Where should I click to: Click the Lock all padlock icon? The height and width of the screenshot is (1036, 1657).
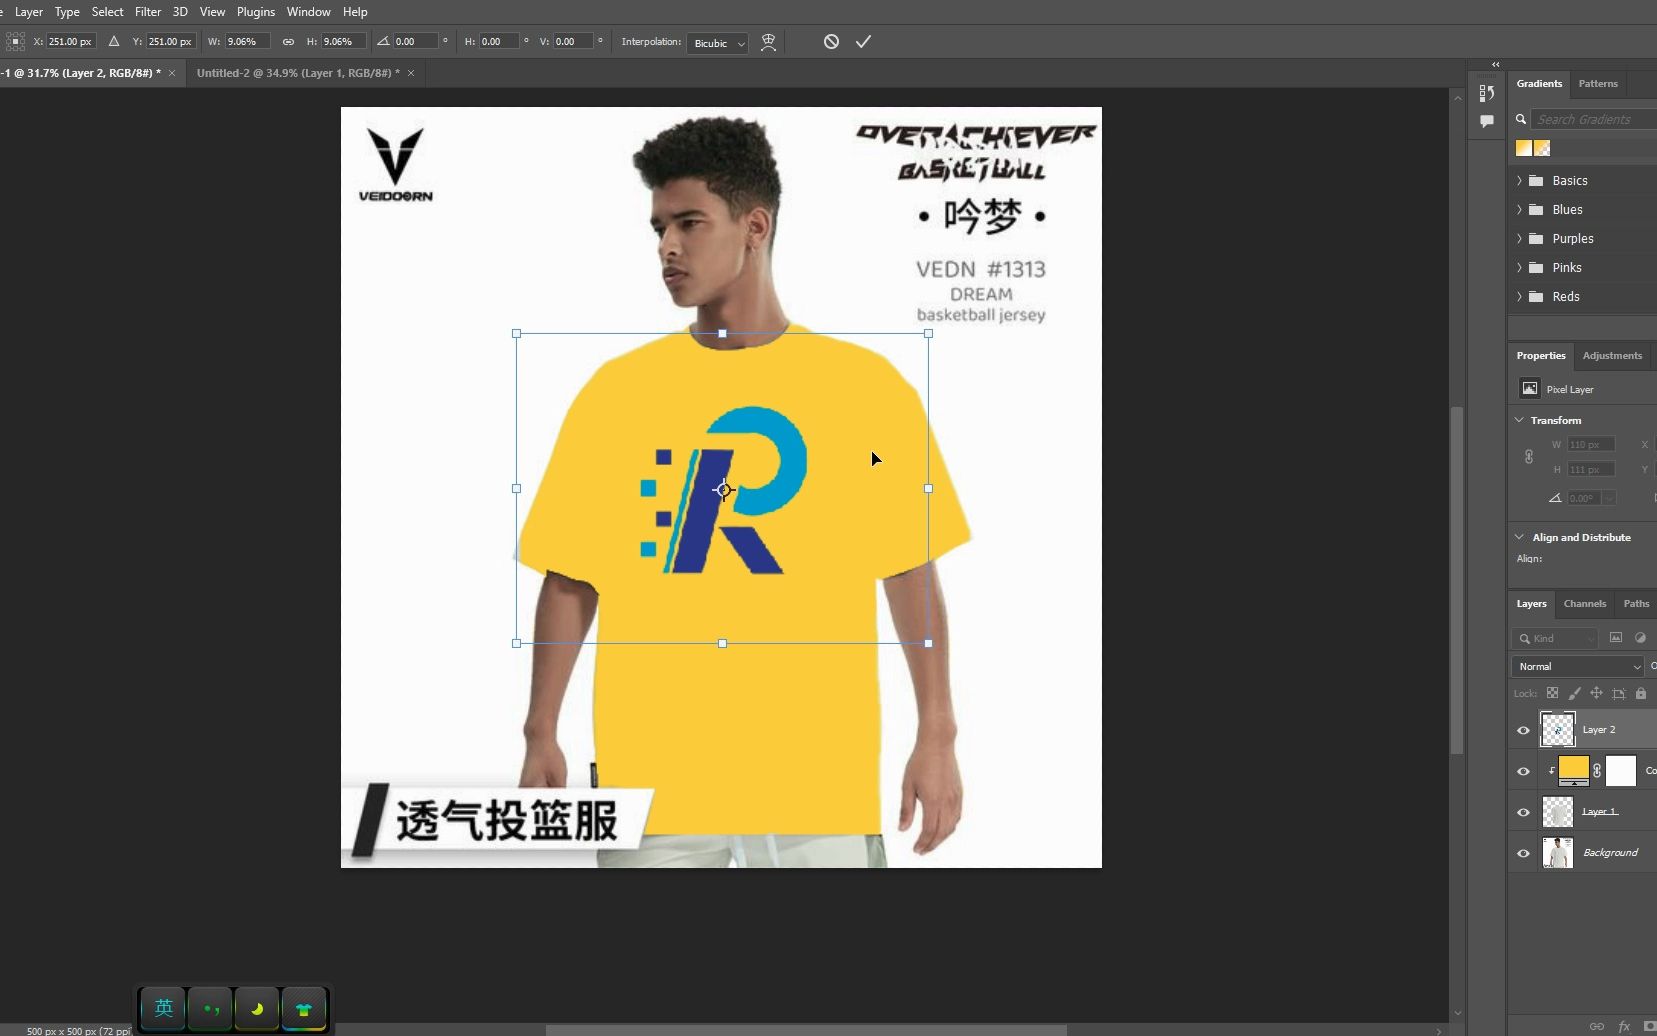tap(1640, 693)
